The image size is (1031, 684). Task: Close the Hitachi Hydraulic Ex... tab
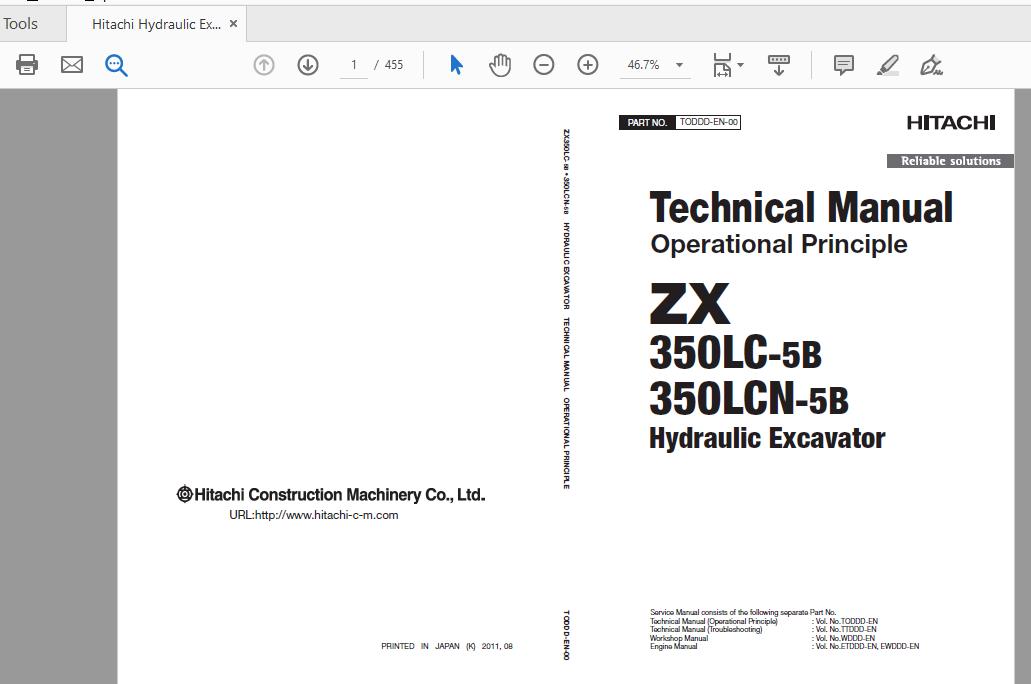[233, 24]
